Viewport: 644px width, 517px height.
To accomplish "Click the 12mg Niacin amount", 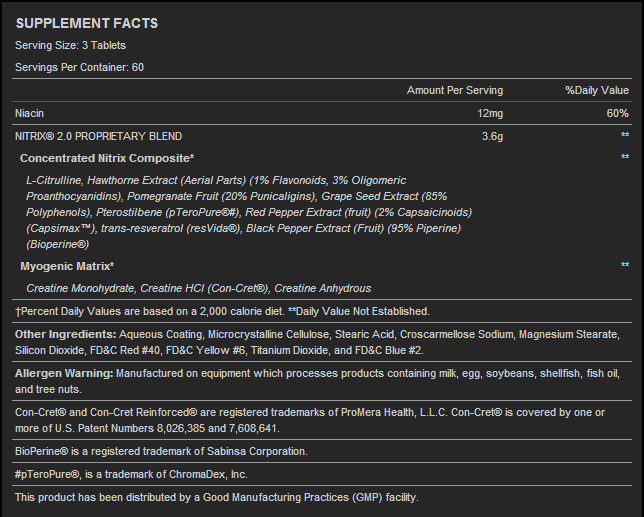I will pyautogui.click(x=490, y=113).
